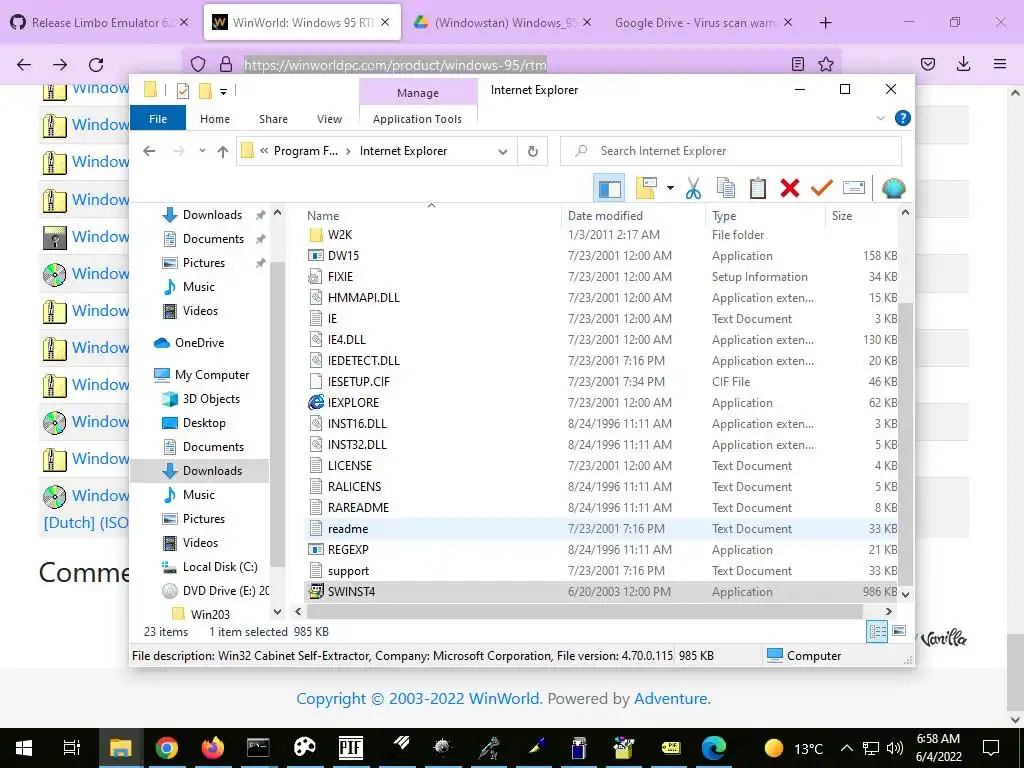Click the Explorer Back arrow
This screenshot has width=1024, height=768.
(x=150, y=152)
